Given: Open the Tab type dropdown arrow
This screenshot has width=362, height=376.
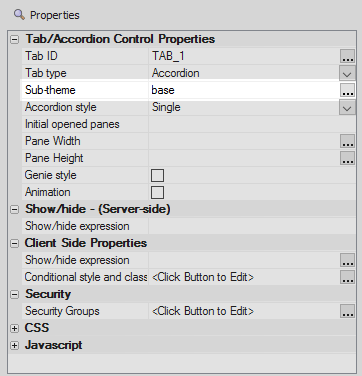Looking at the screenshot, I should (347, 73).
